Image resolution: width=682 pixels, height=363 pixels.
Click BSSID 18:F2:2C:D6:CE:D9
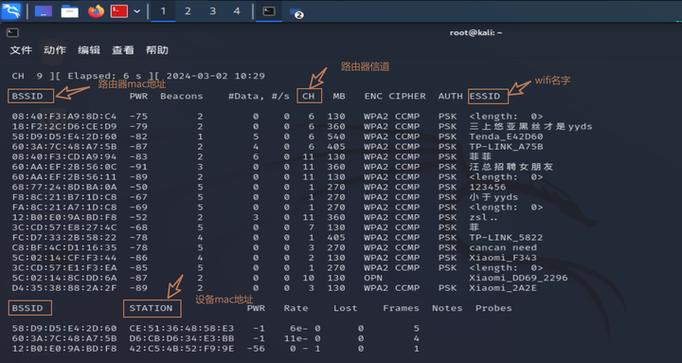coord(64,127)
